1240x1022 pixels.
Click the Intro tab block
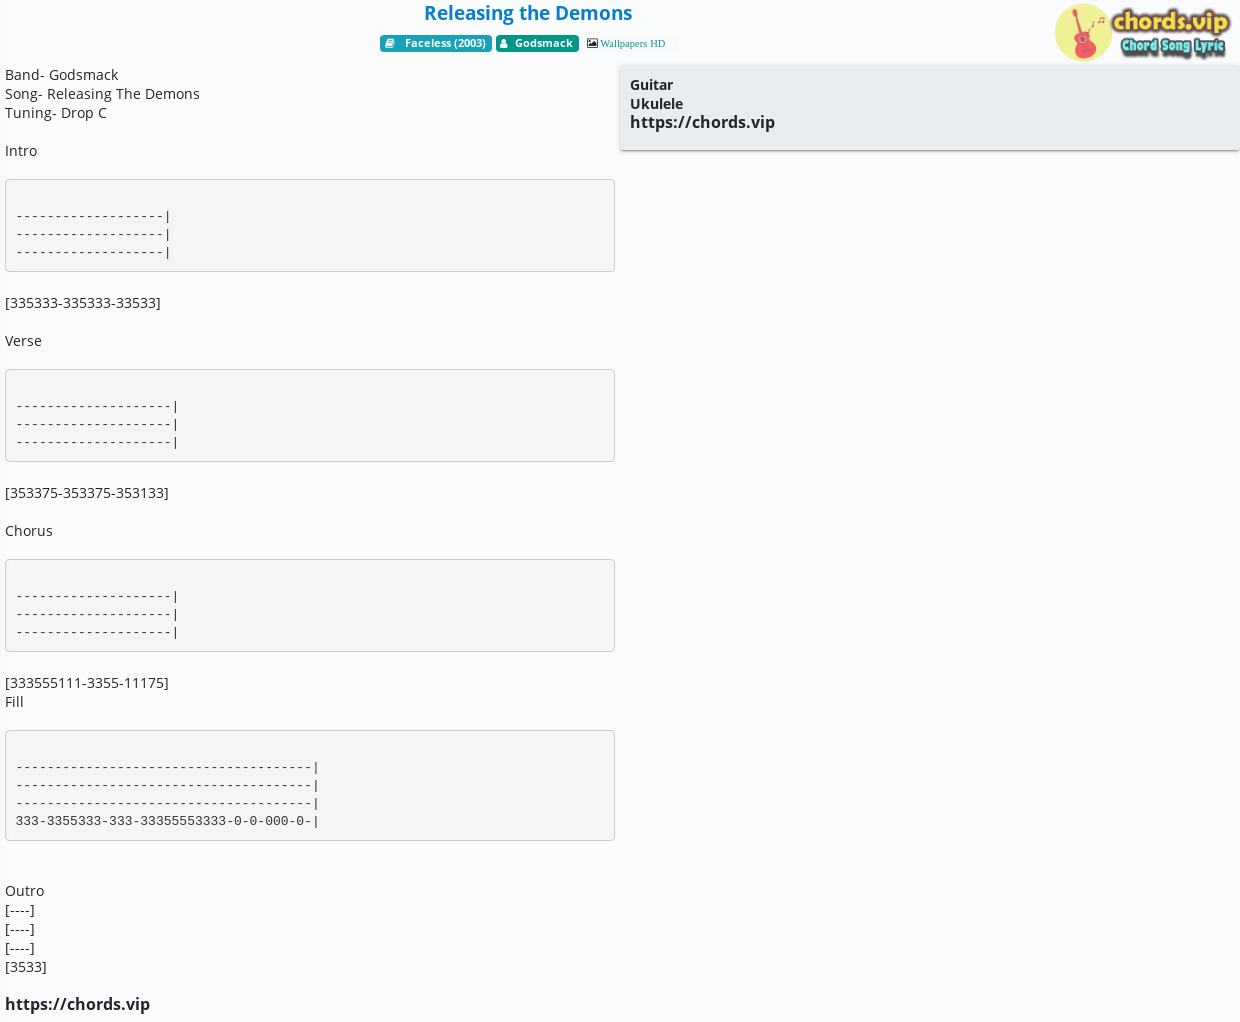pyautogui.click(x=310, y=225)
